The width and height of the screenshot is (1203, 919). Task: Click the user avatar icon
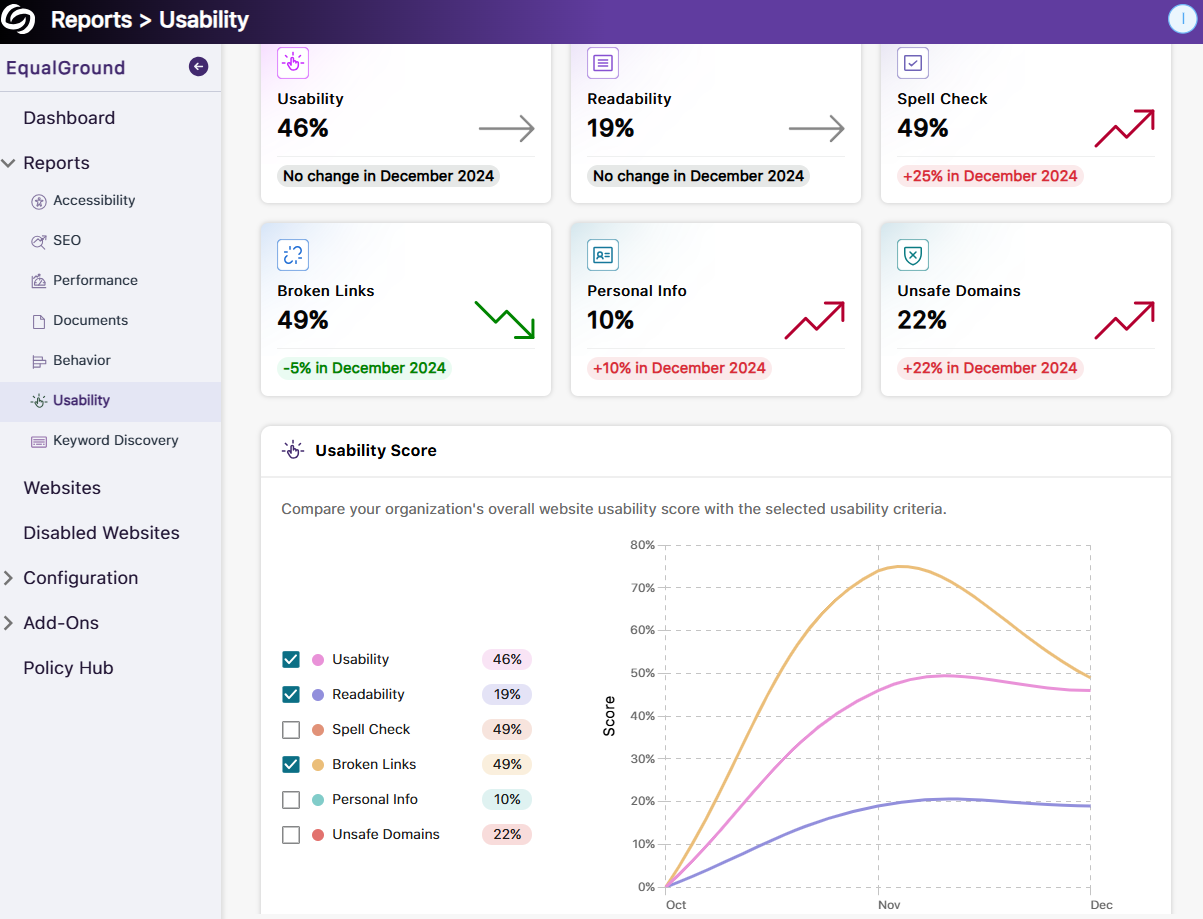[x=1181, y=20]
